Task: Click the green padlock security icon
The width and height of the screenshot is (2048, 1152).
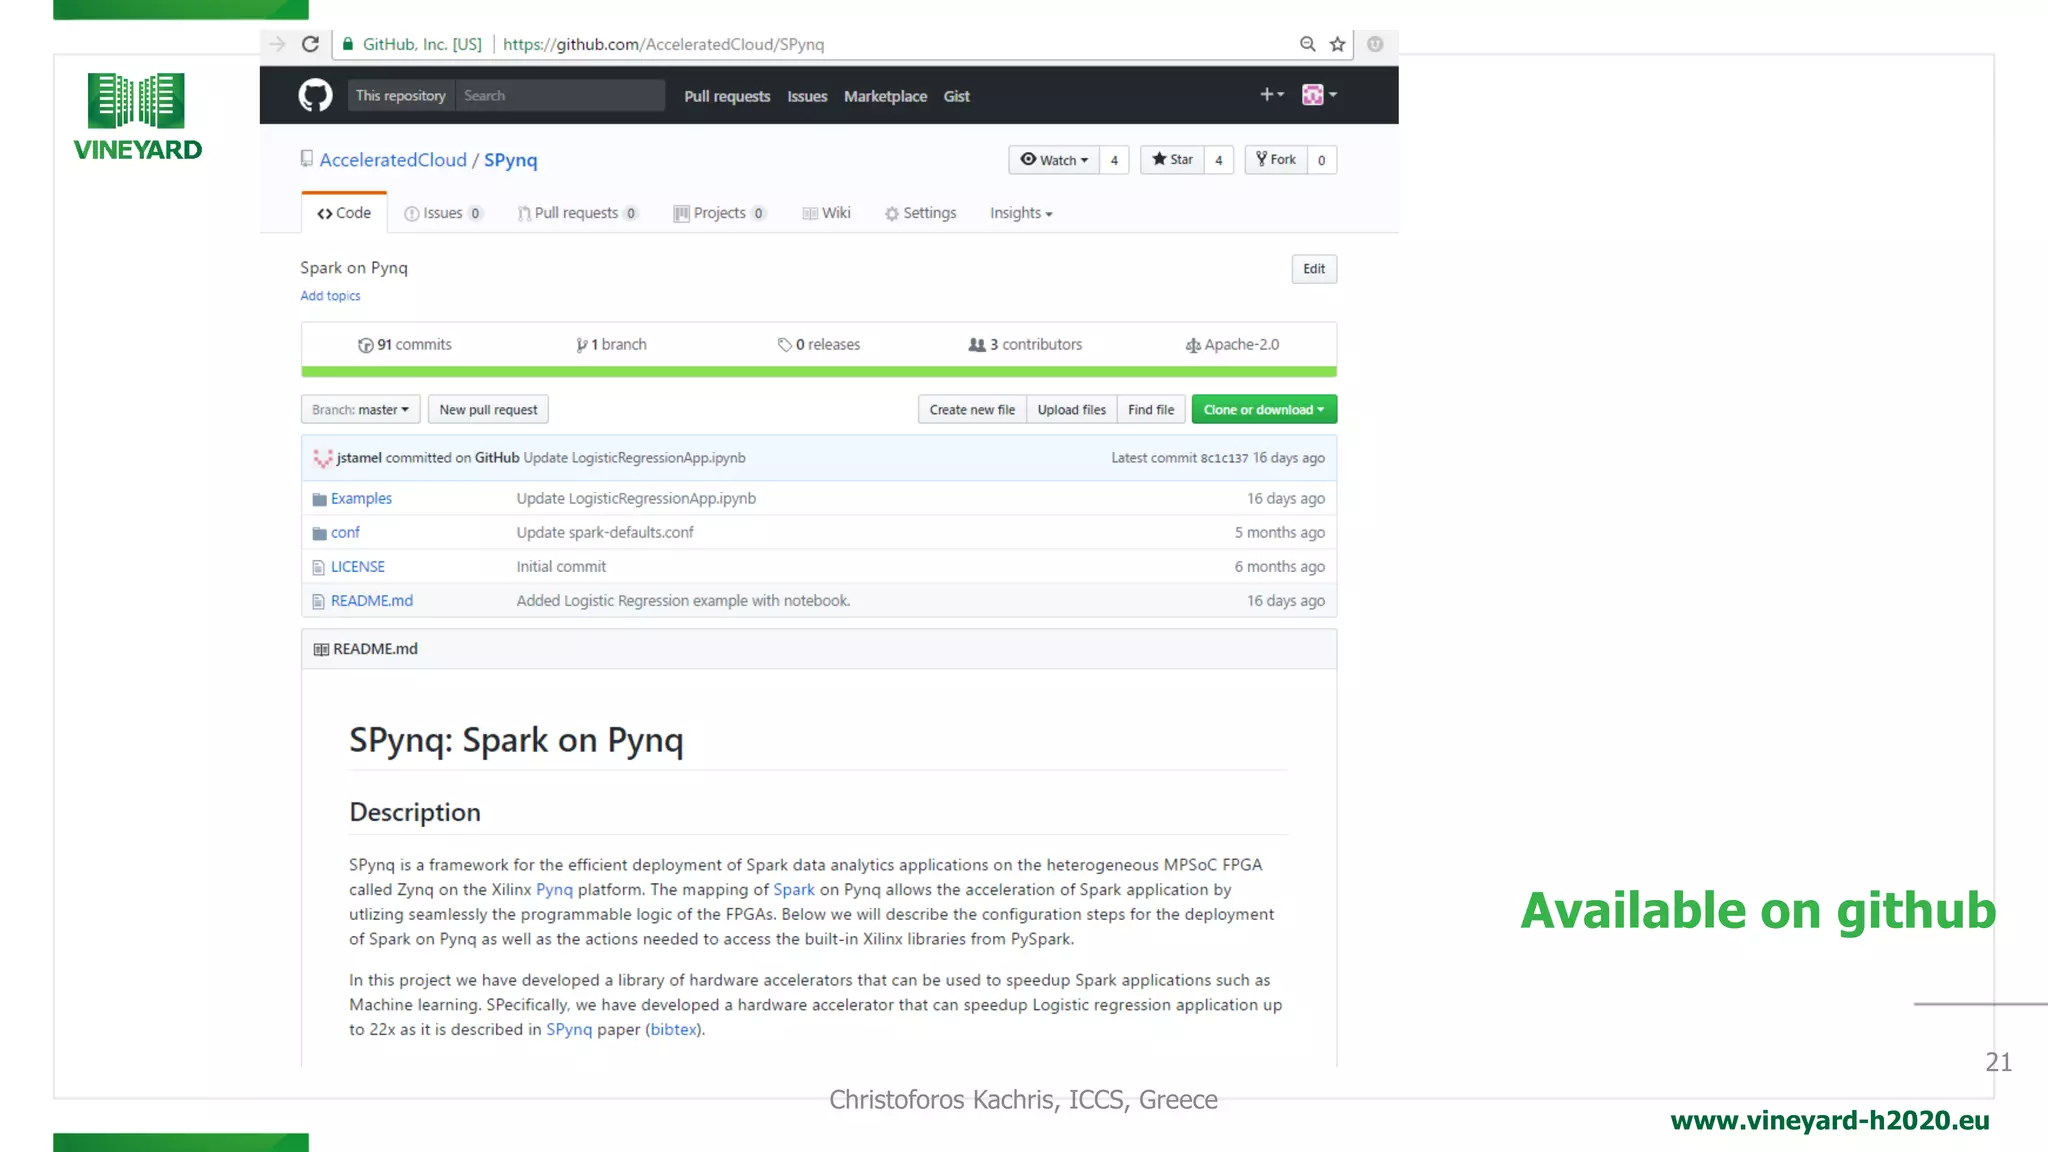Action: pyautogui.click(x=348, y=44)
